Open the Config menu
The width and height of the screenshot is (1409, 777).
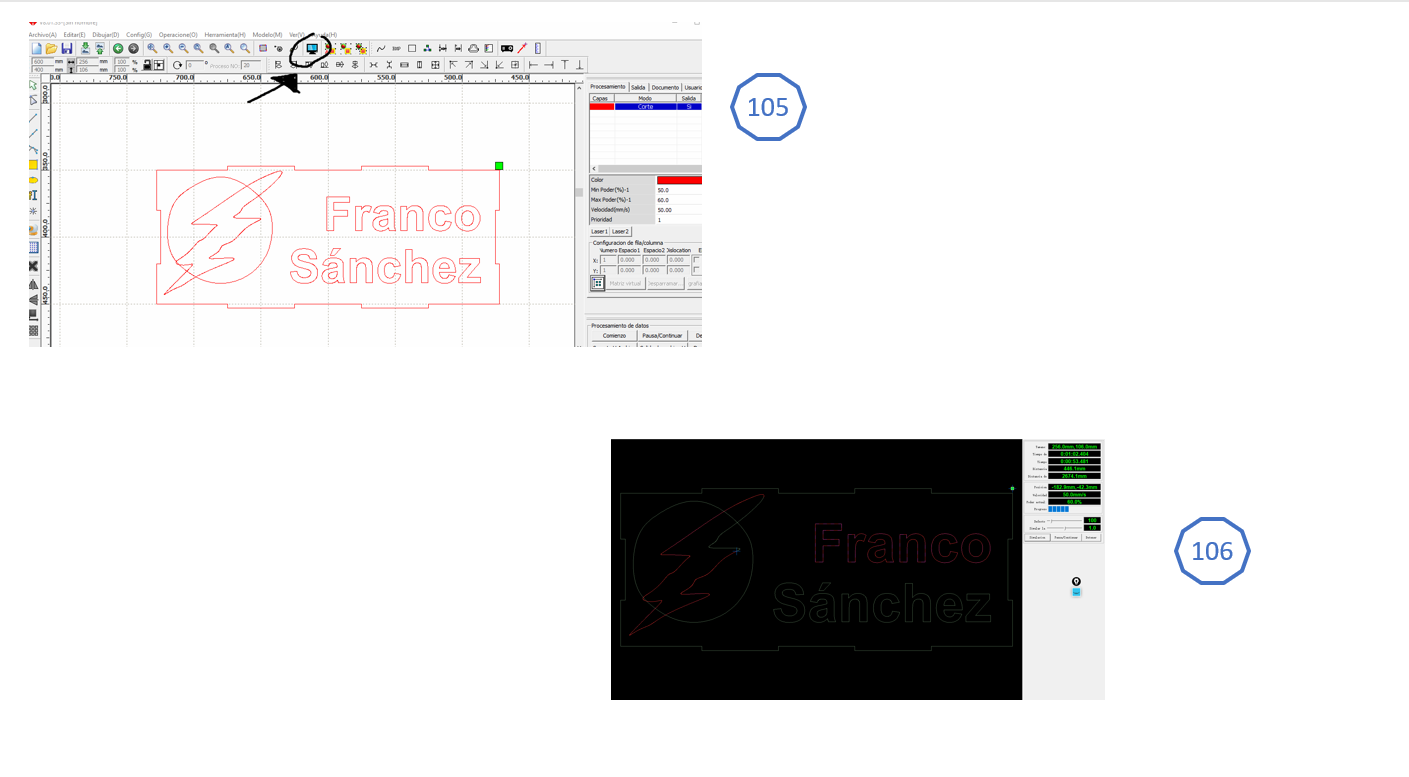coord(139,35)
